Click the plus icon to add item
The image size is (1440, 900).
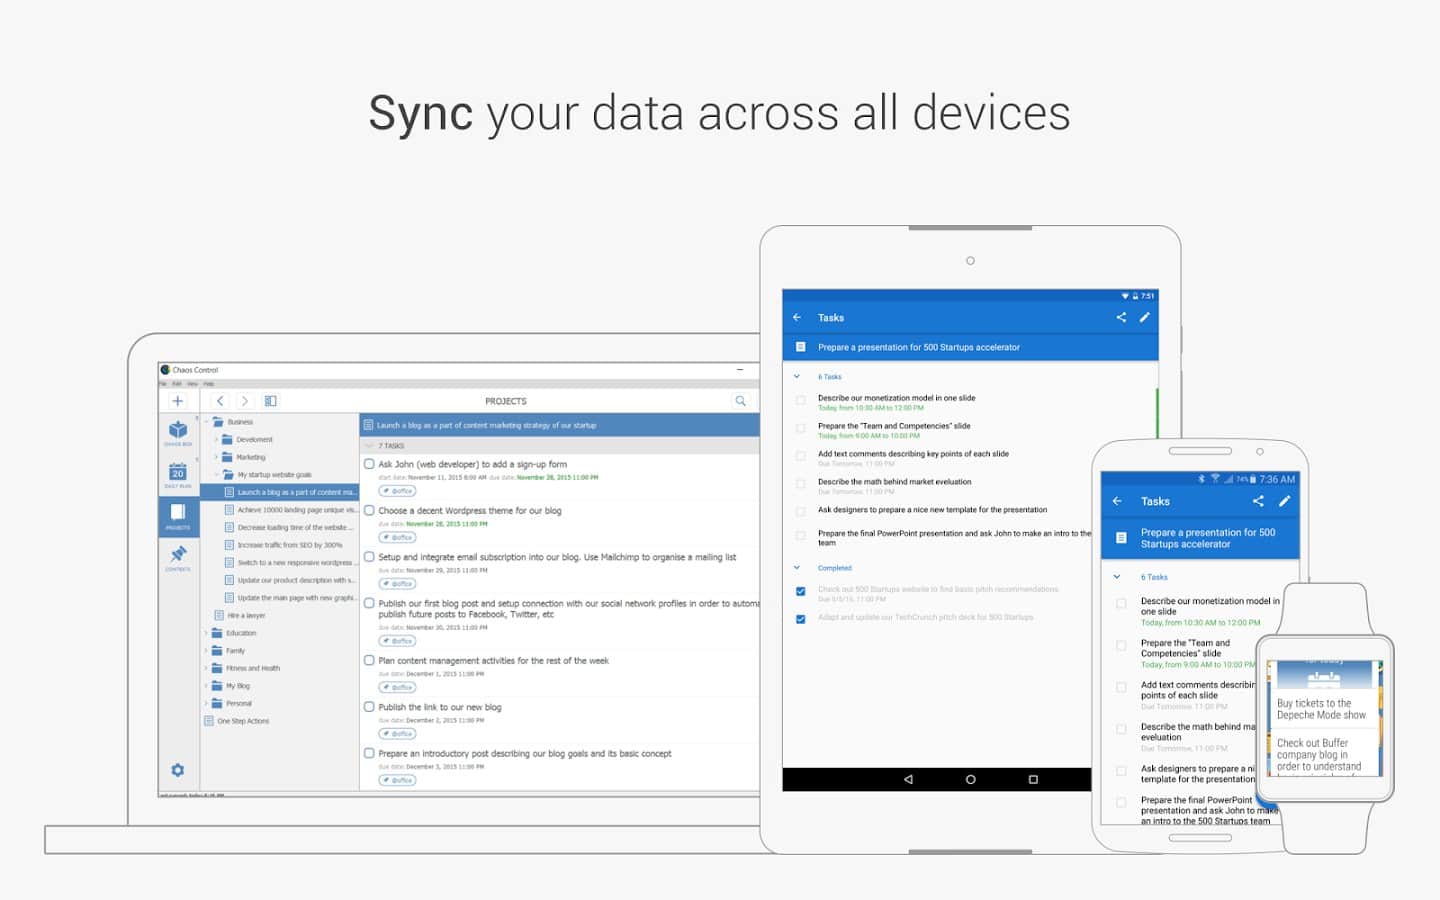click(x=177, y=401)
